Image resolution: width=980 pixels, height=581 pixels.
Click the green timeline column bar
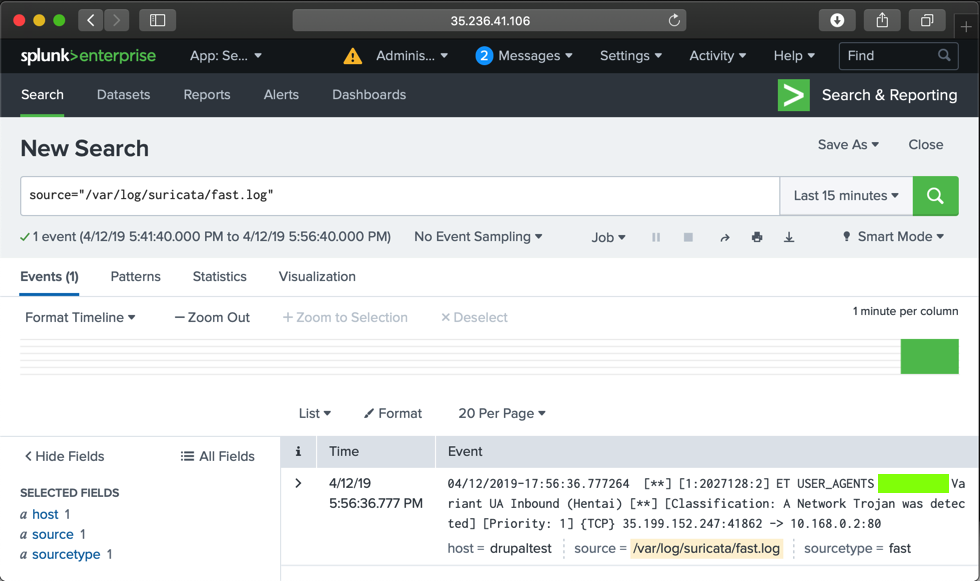[x=929, y=357]
